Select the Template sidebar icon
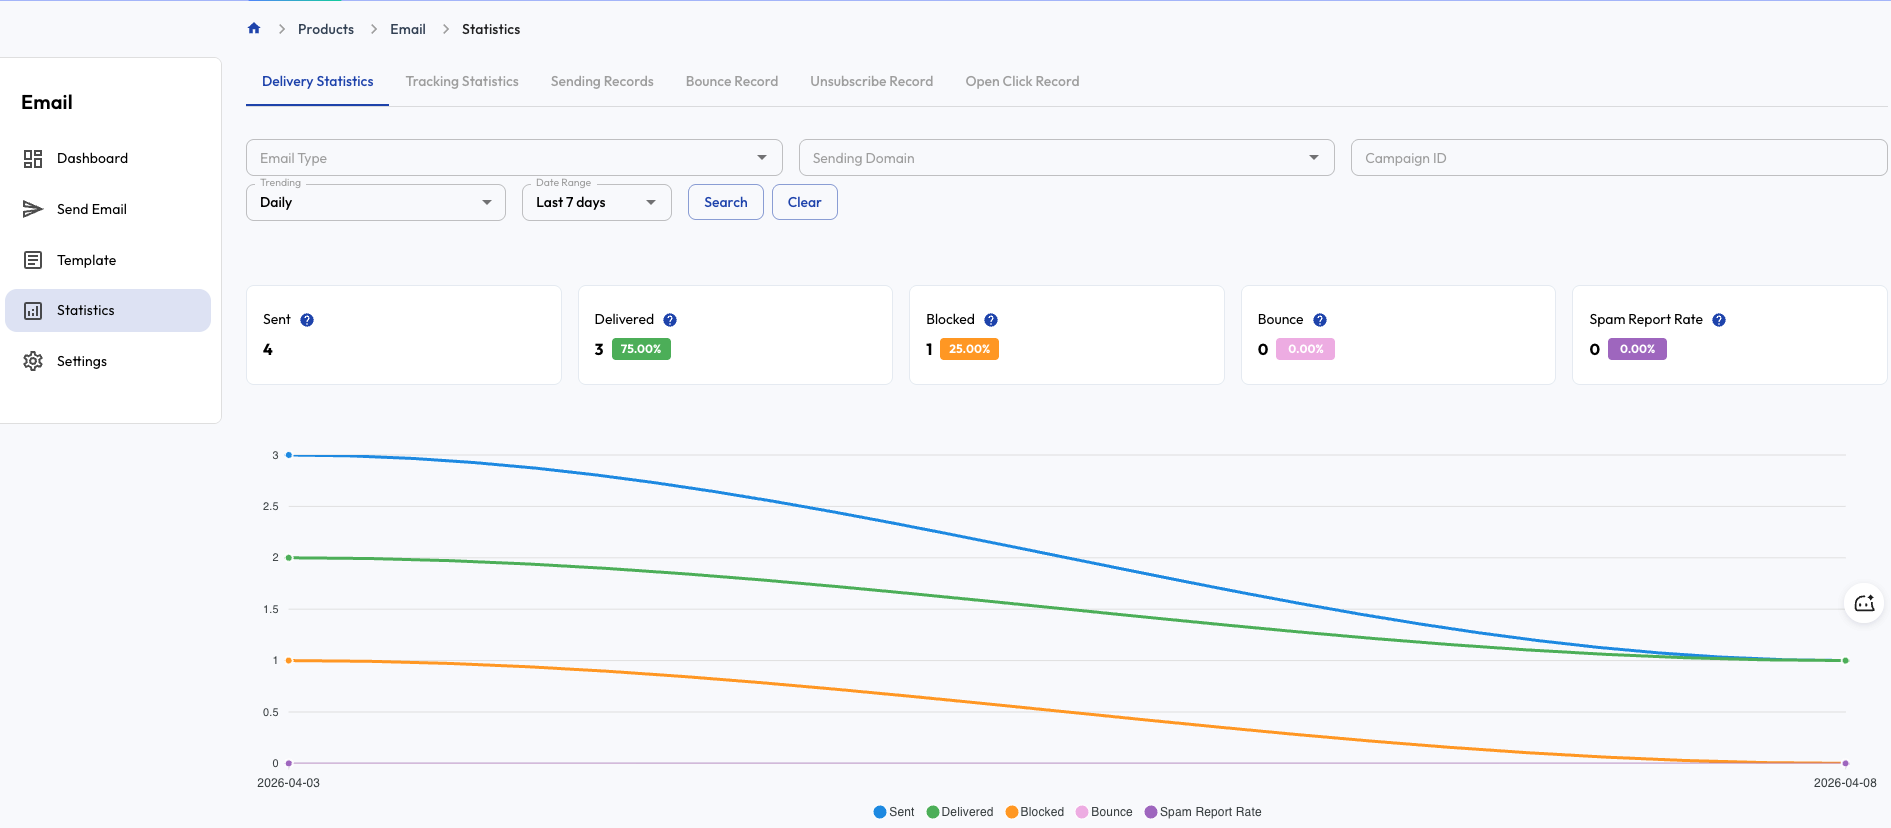 33,260
